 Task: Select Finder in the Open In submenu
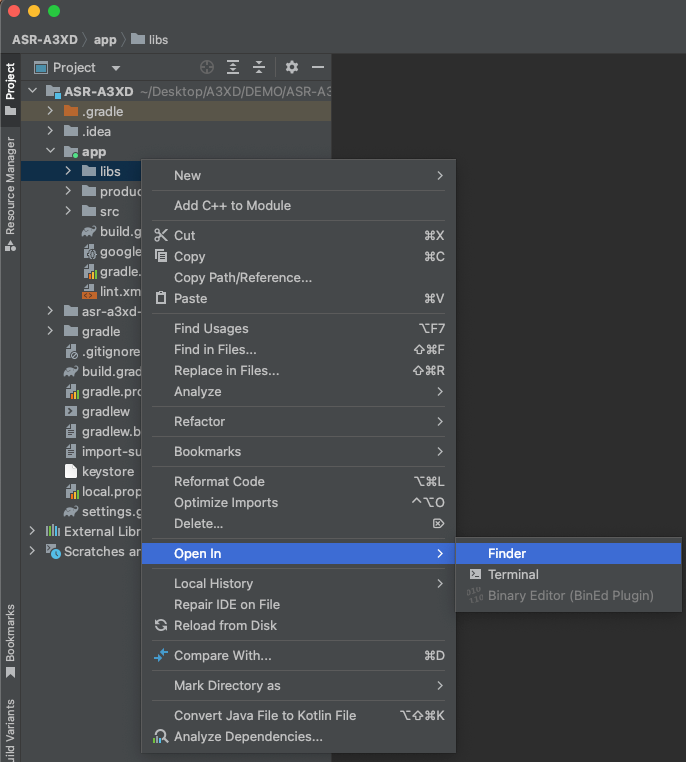[506, 553]
